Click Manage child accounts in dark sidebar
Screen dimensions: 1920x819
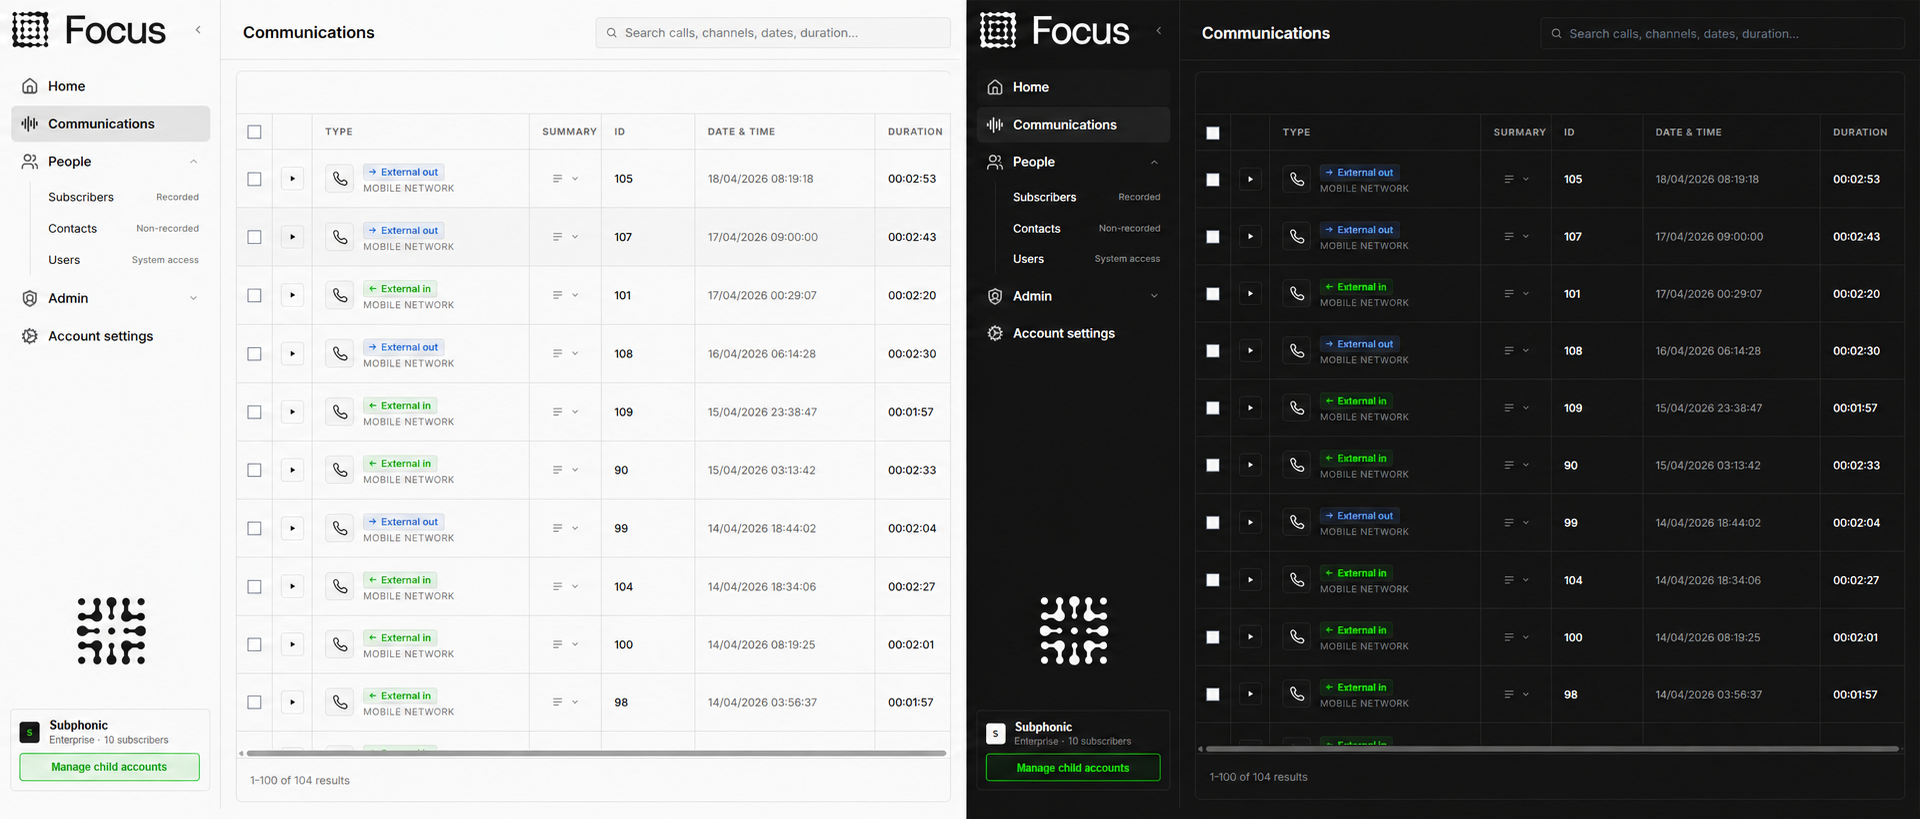(x=1073, y=768)
